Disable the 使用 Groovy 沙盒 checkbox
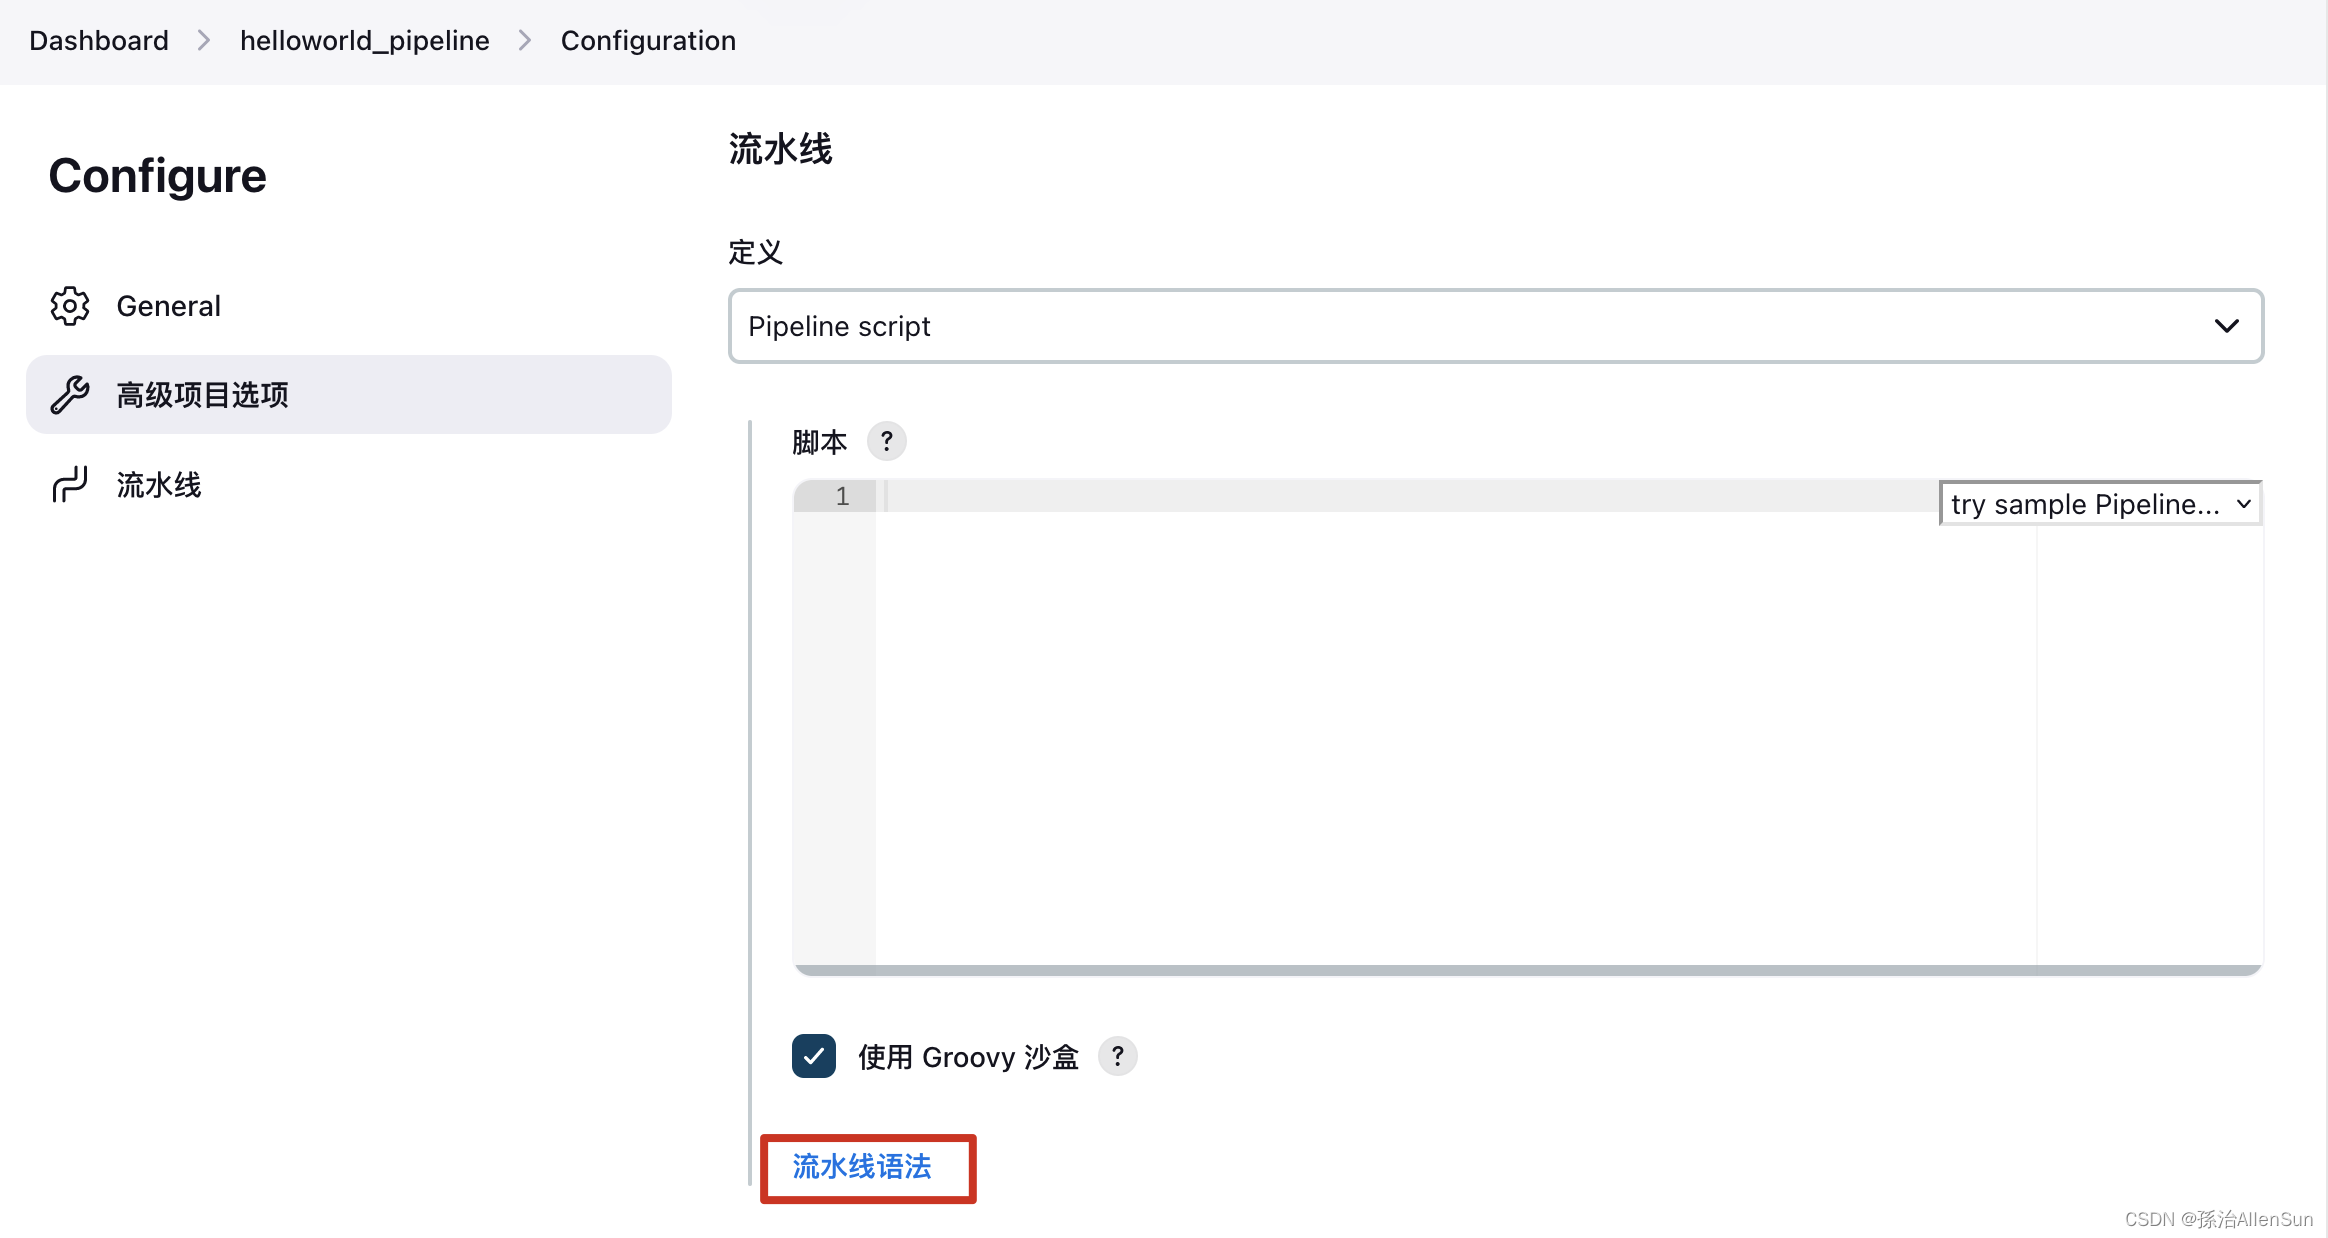The width and height of the screenshot is (2328, 1238). (x=813, y=1056)
